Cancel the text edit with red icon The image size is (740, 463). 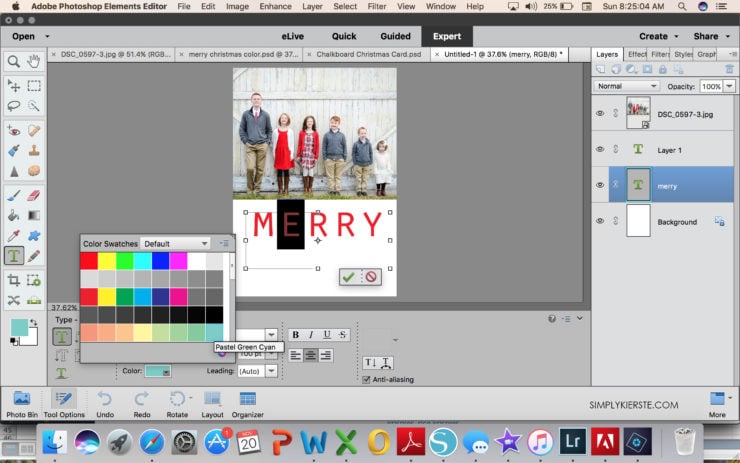coord(371,277)
